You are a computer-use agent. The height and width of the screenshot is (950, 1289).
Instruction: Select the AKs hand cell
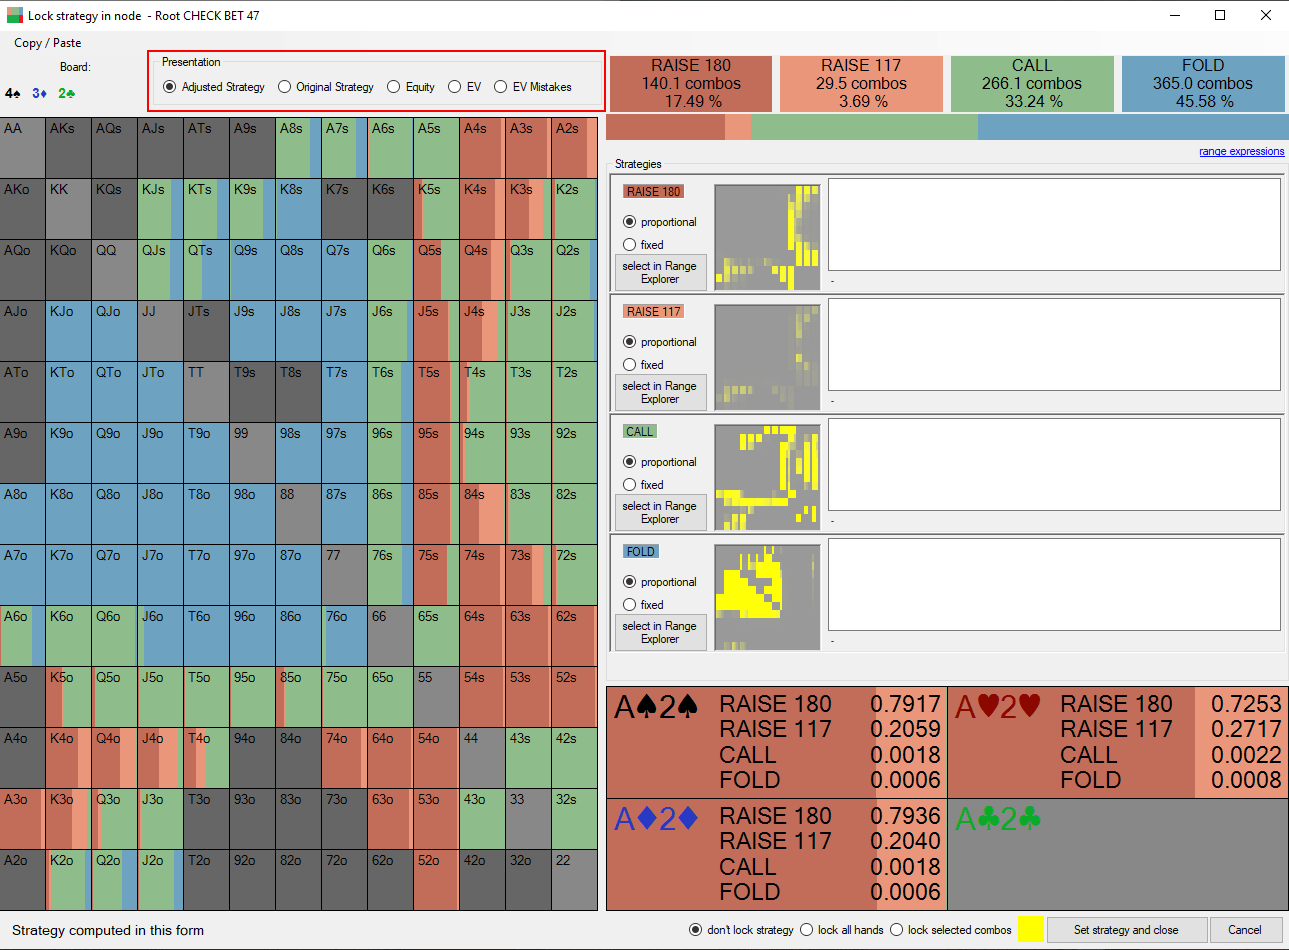[x=68, y=148]
